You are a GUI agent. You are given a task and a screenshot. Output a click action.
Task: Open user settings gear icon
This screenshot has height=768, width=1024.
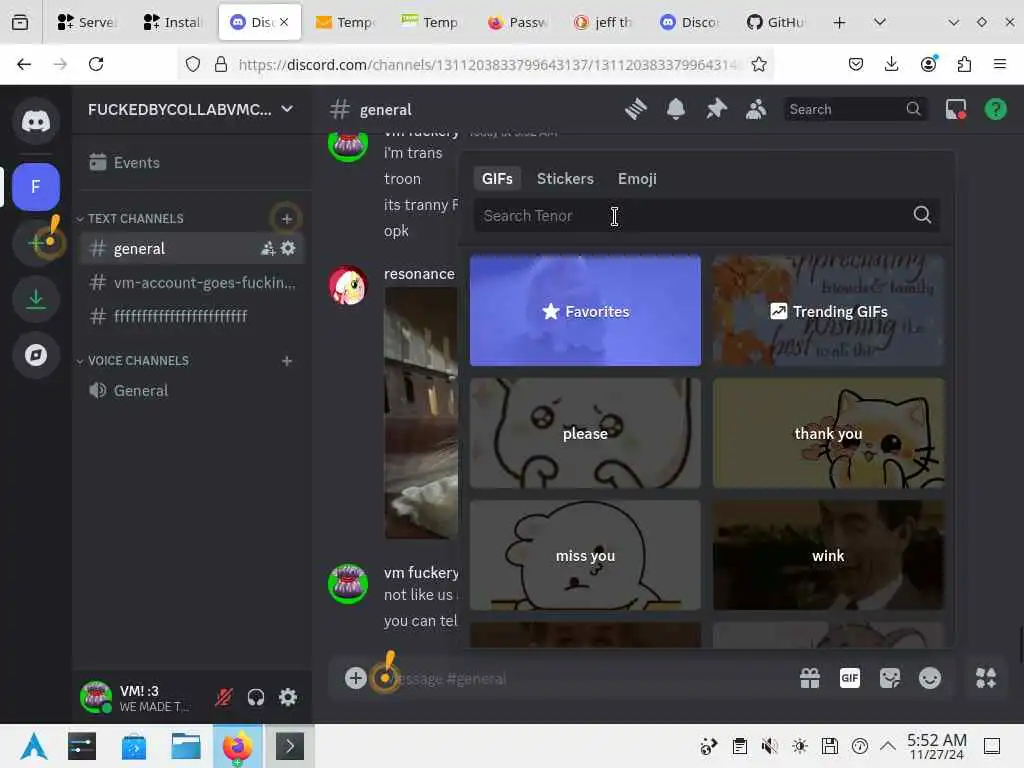pos(288,697)
